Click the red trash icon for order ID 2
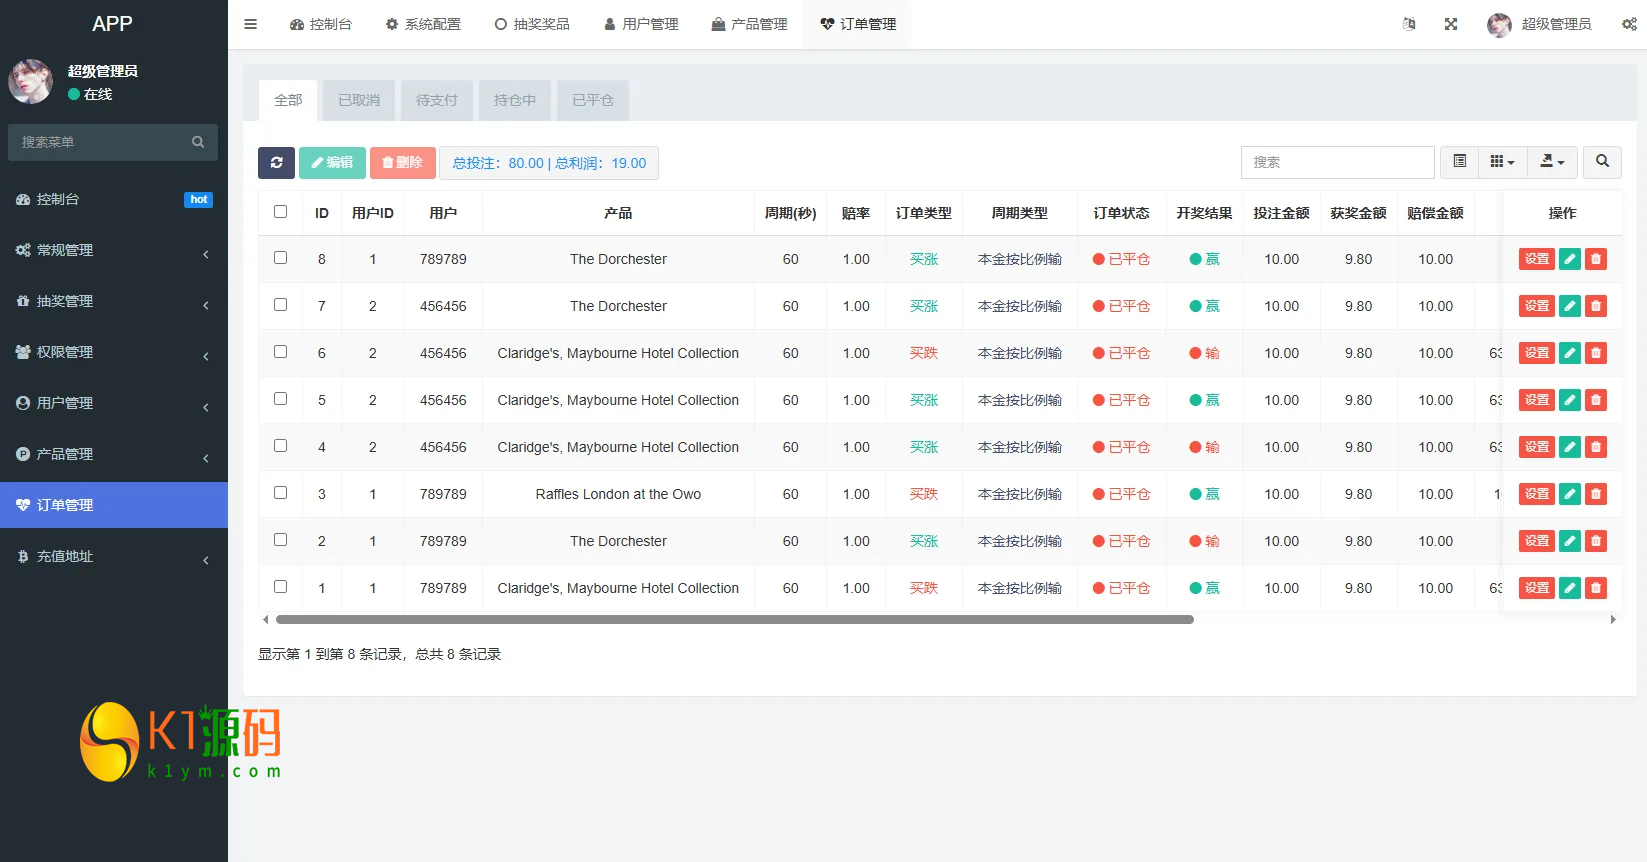Viewport: 1647px width, 862px height. click(1596, 541)
